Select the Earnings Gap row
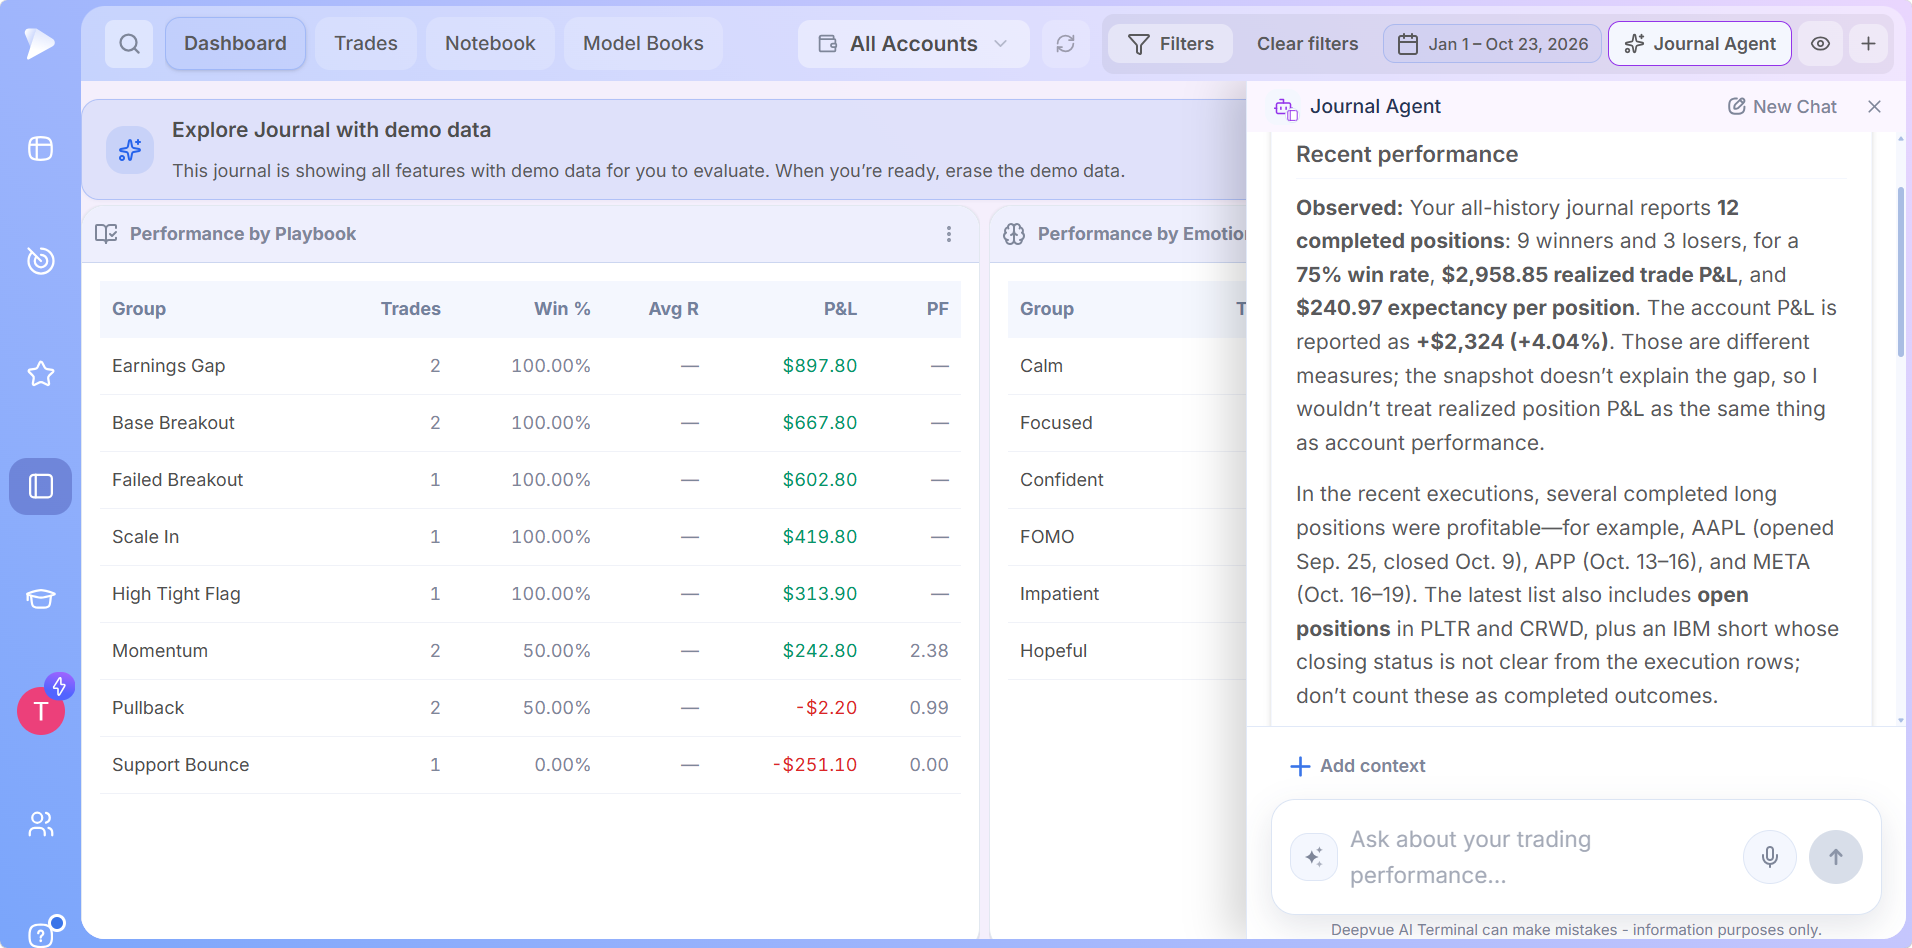The image size is (1912, 948). pyautogui.click(x=530, y=366)
